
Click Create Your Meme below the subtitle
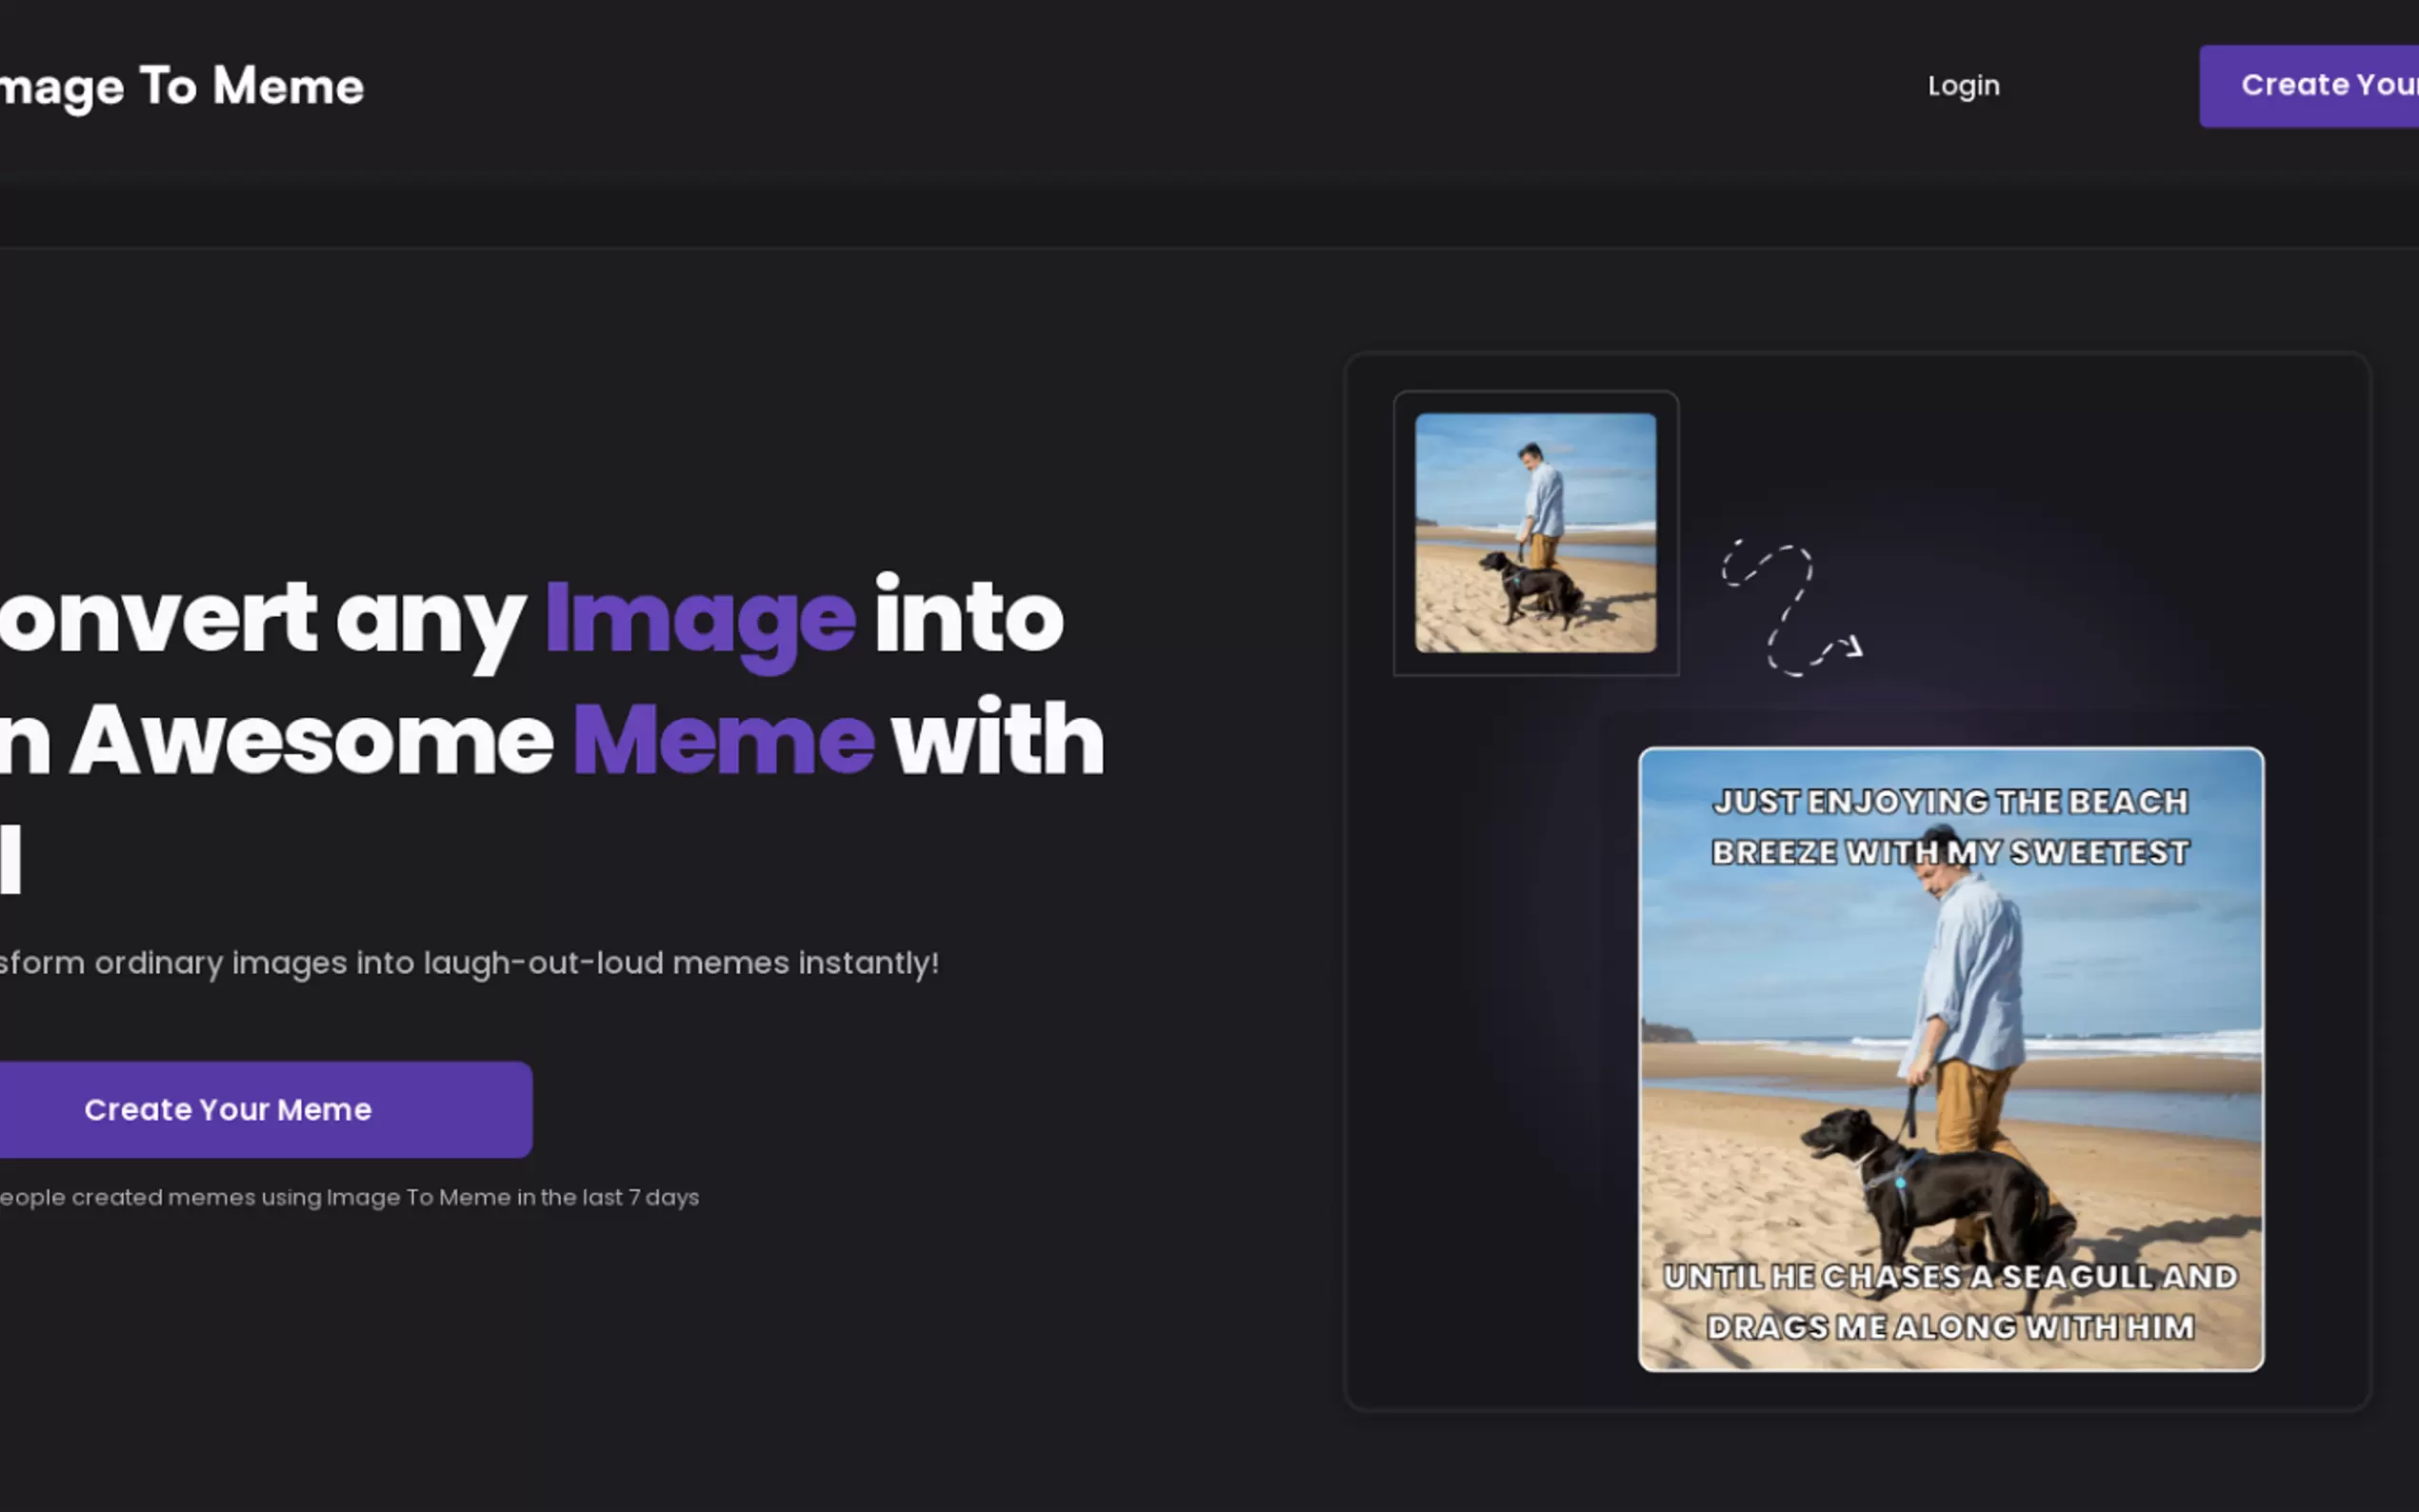coord(228,1110)
